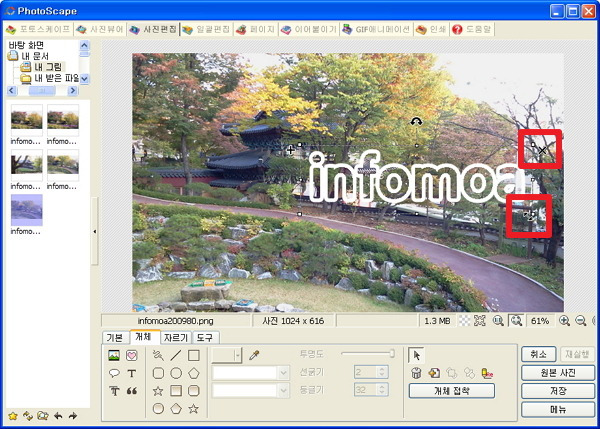
Task: Click the 투명도 opacity slider handle
Action: tap(392, 354)
